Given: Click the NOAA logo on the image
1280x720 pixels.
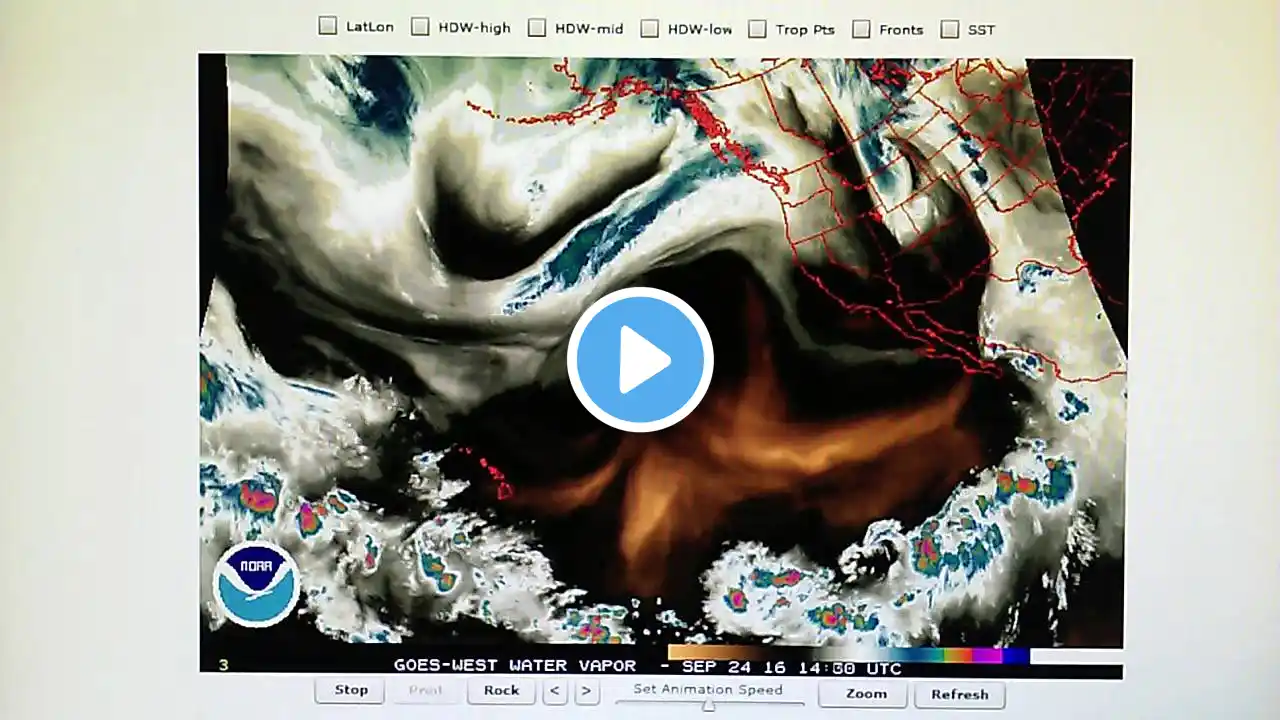Looking at the screenshot, I should (x=256, y=584).
